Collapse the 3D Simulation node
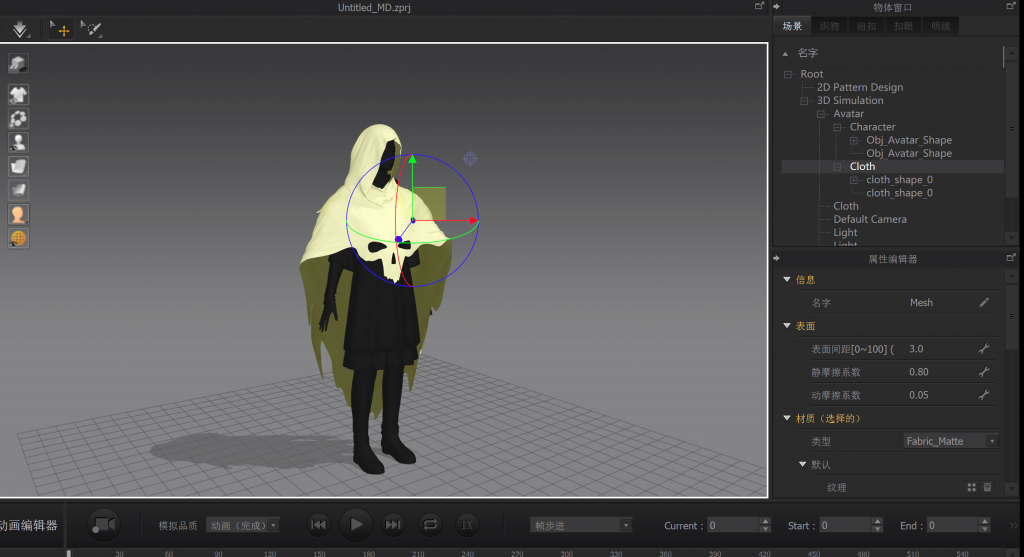The height and width of the screenshot is (557, 1024). (804, 101)
